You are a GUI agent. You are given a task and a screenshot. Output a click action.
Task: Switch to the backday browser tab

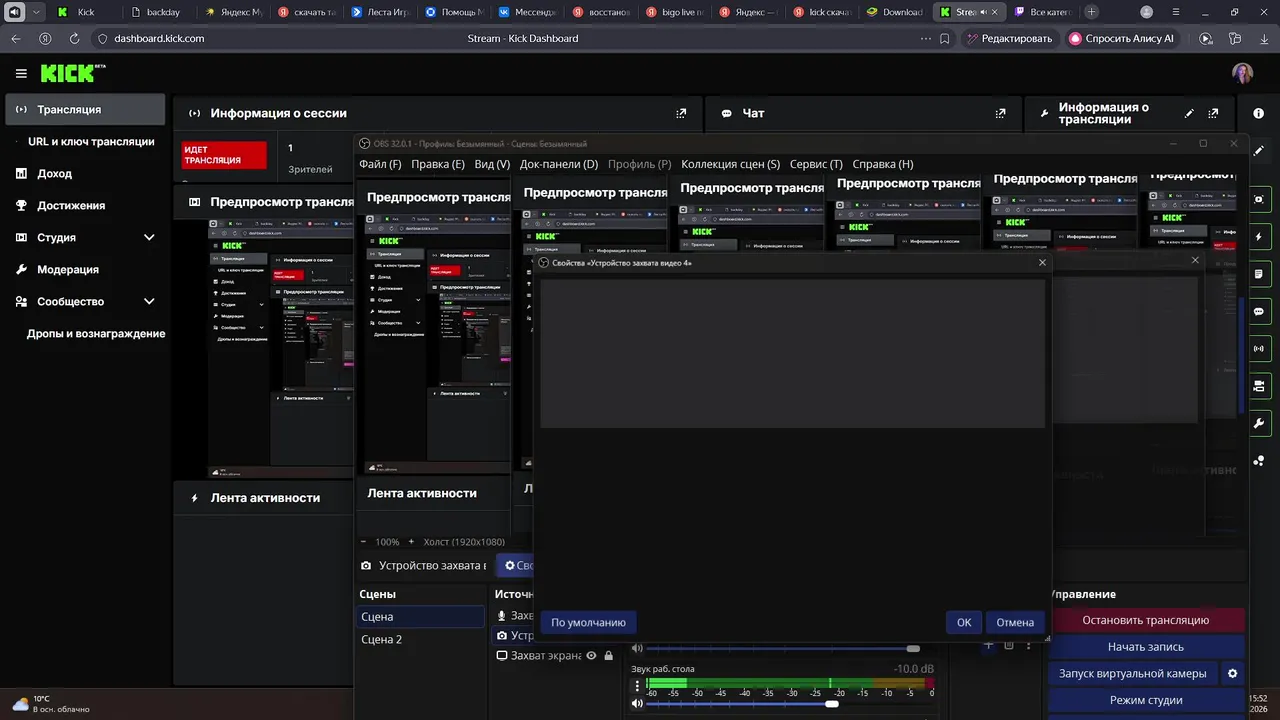coord(159,12)
